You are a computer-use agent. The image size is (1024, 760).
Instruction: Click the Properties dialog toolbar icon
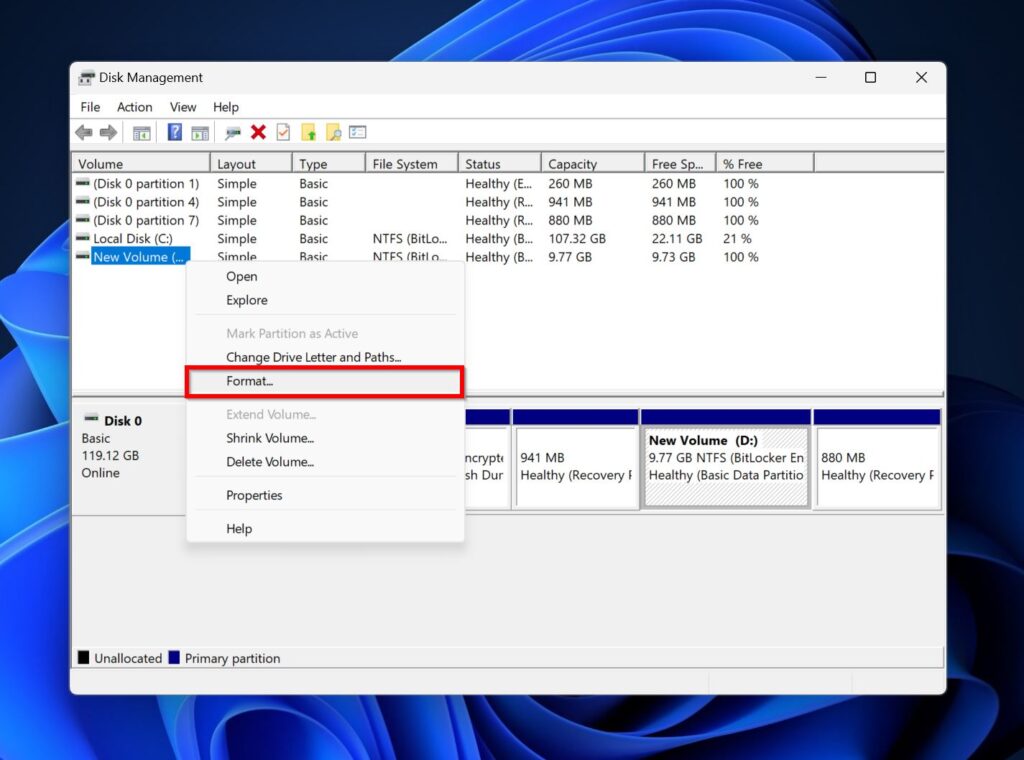point(357,131)
